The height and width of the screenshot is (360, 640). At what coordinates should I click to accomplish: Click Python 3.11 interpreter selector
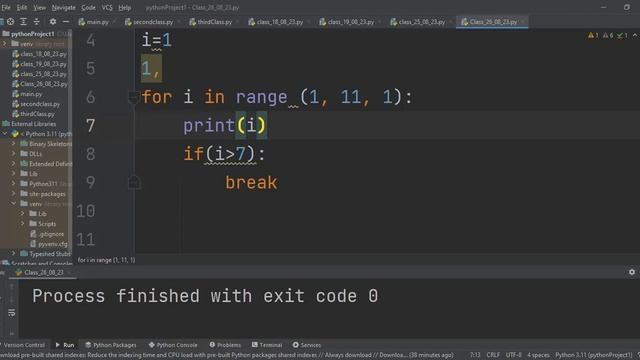593,355
